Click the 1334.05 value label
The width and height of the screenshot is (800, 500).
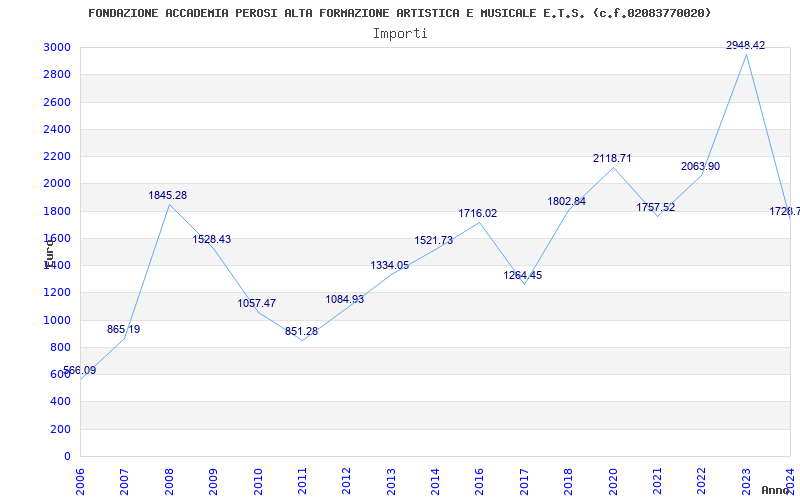coord(390,265)
